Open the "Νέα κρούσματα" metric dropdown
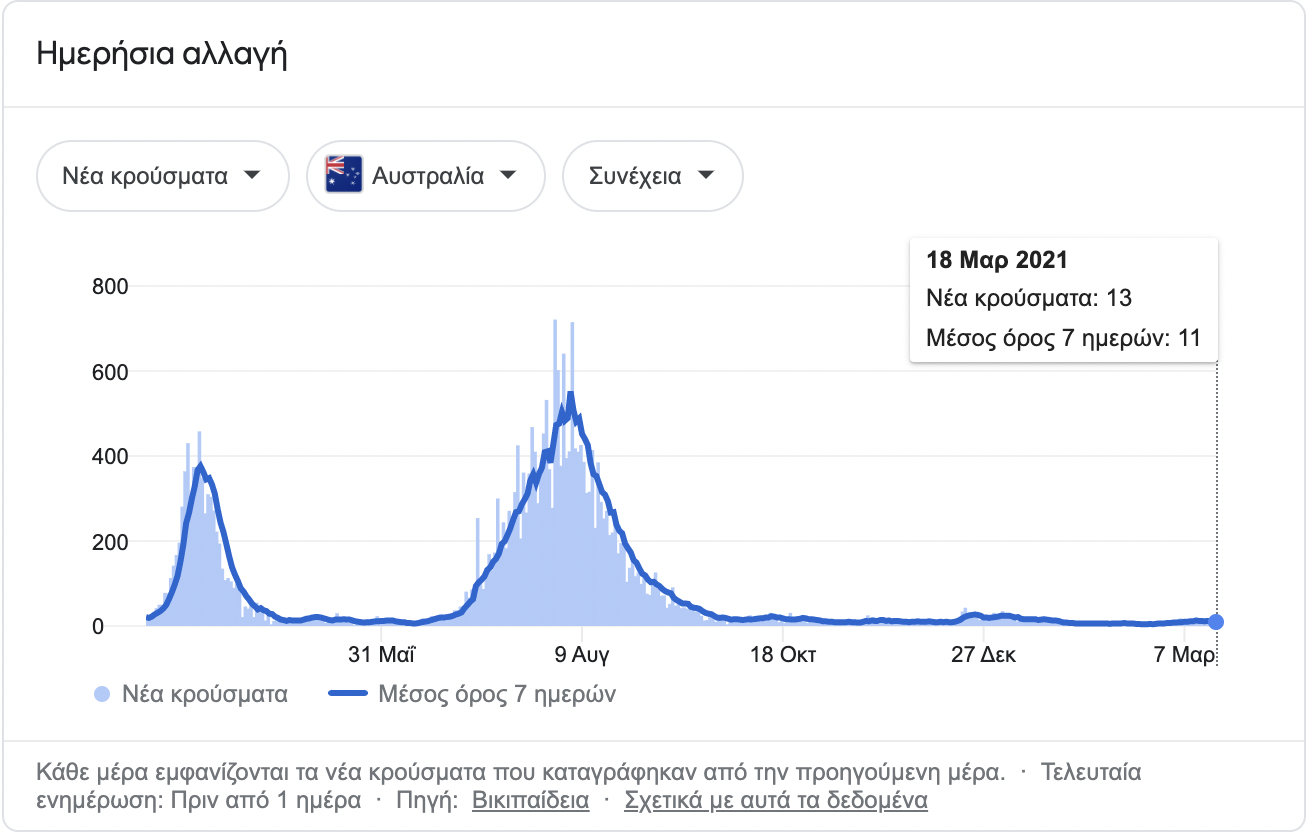 [162, 177]
